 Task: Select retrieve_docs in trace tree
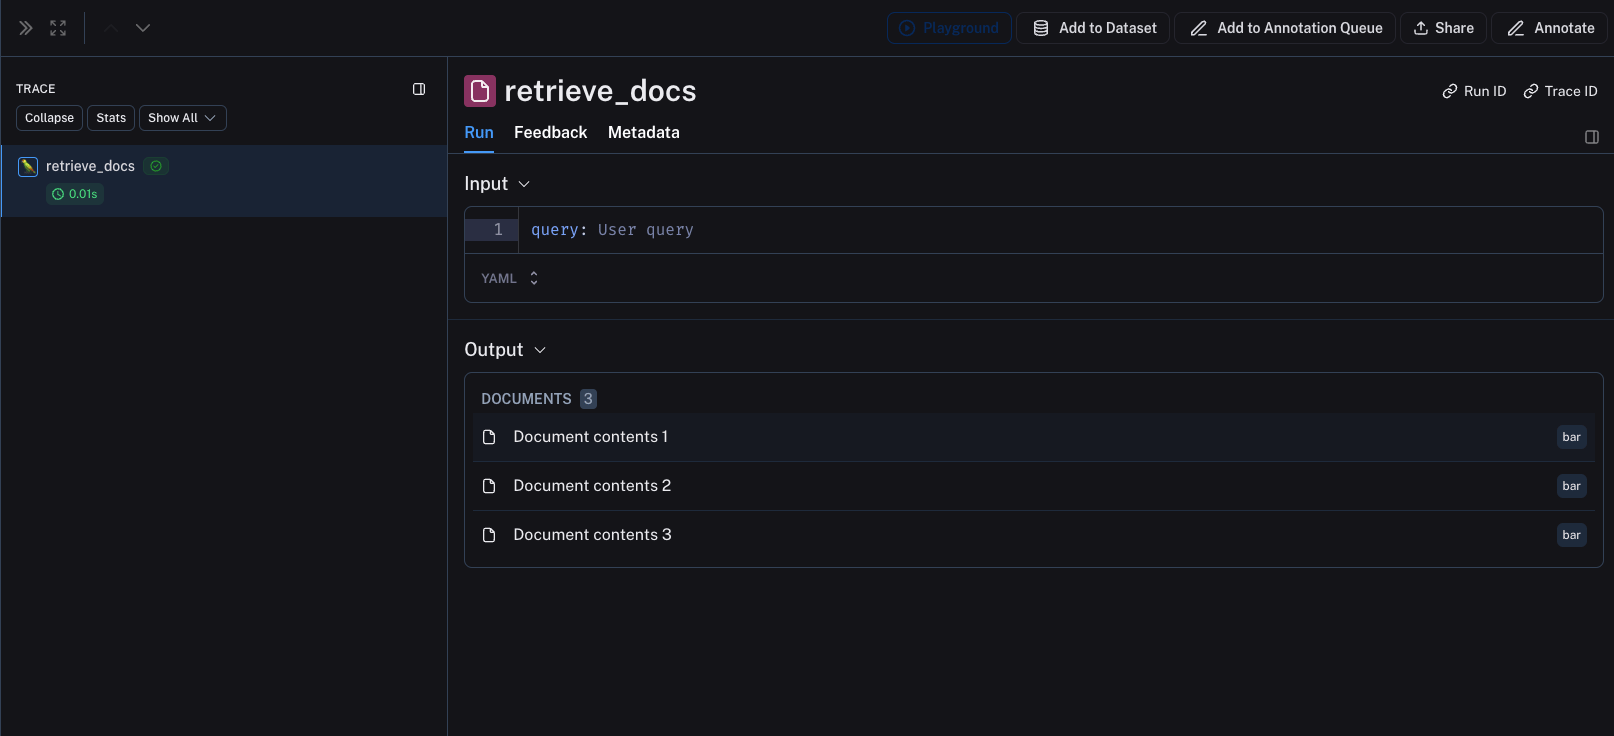(224, 181)
